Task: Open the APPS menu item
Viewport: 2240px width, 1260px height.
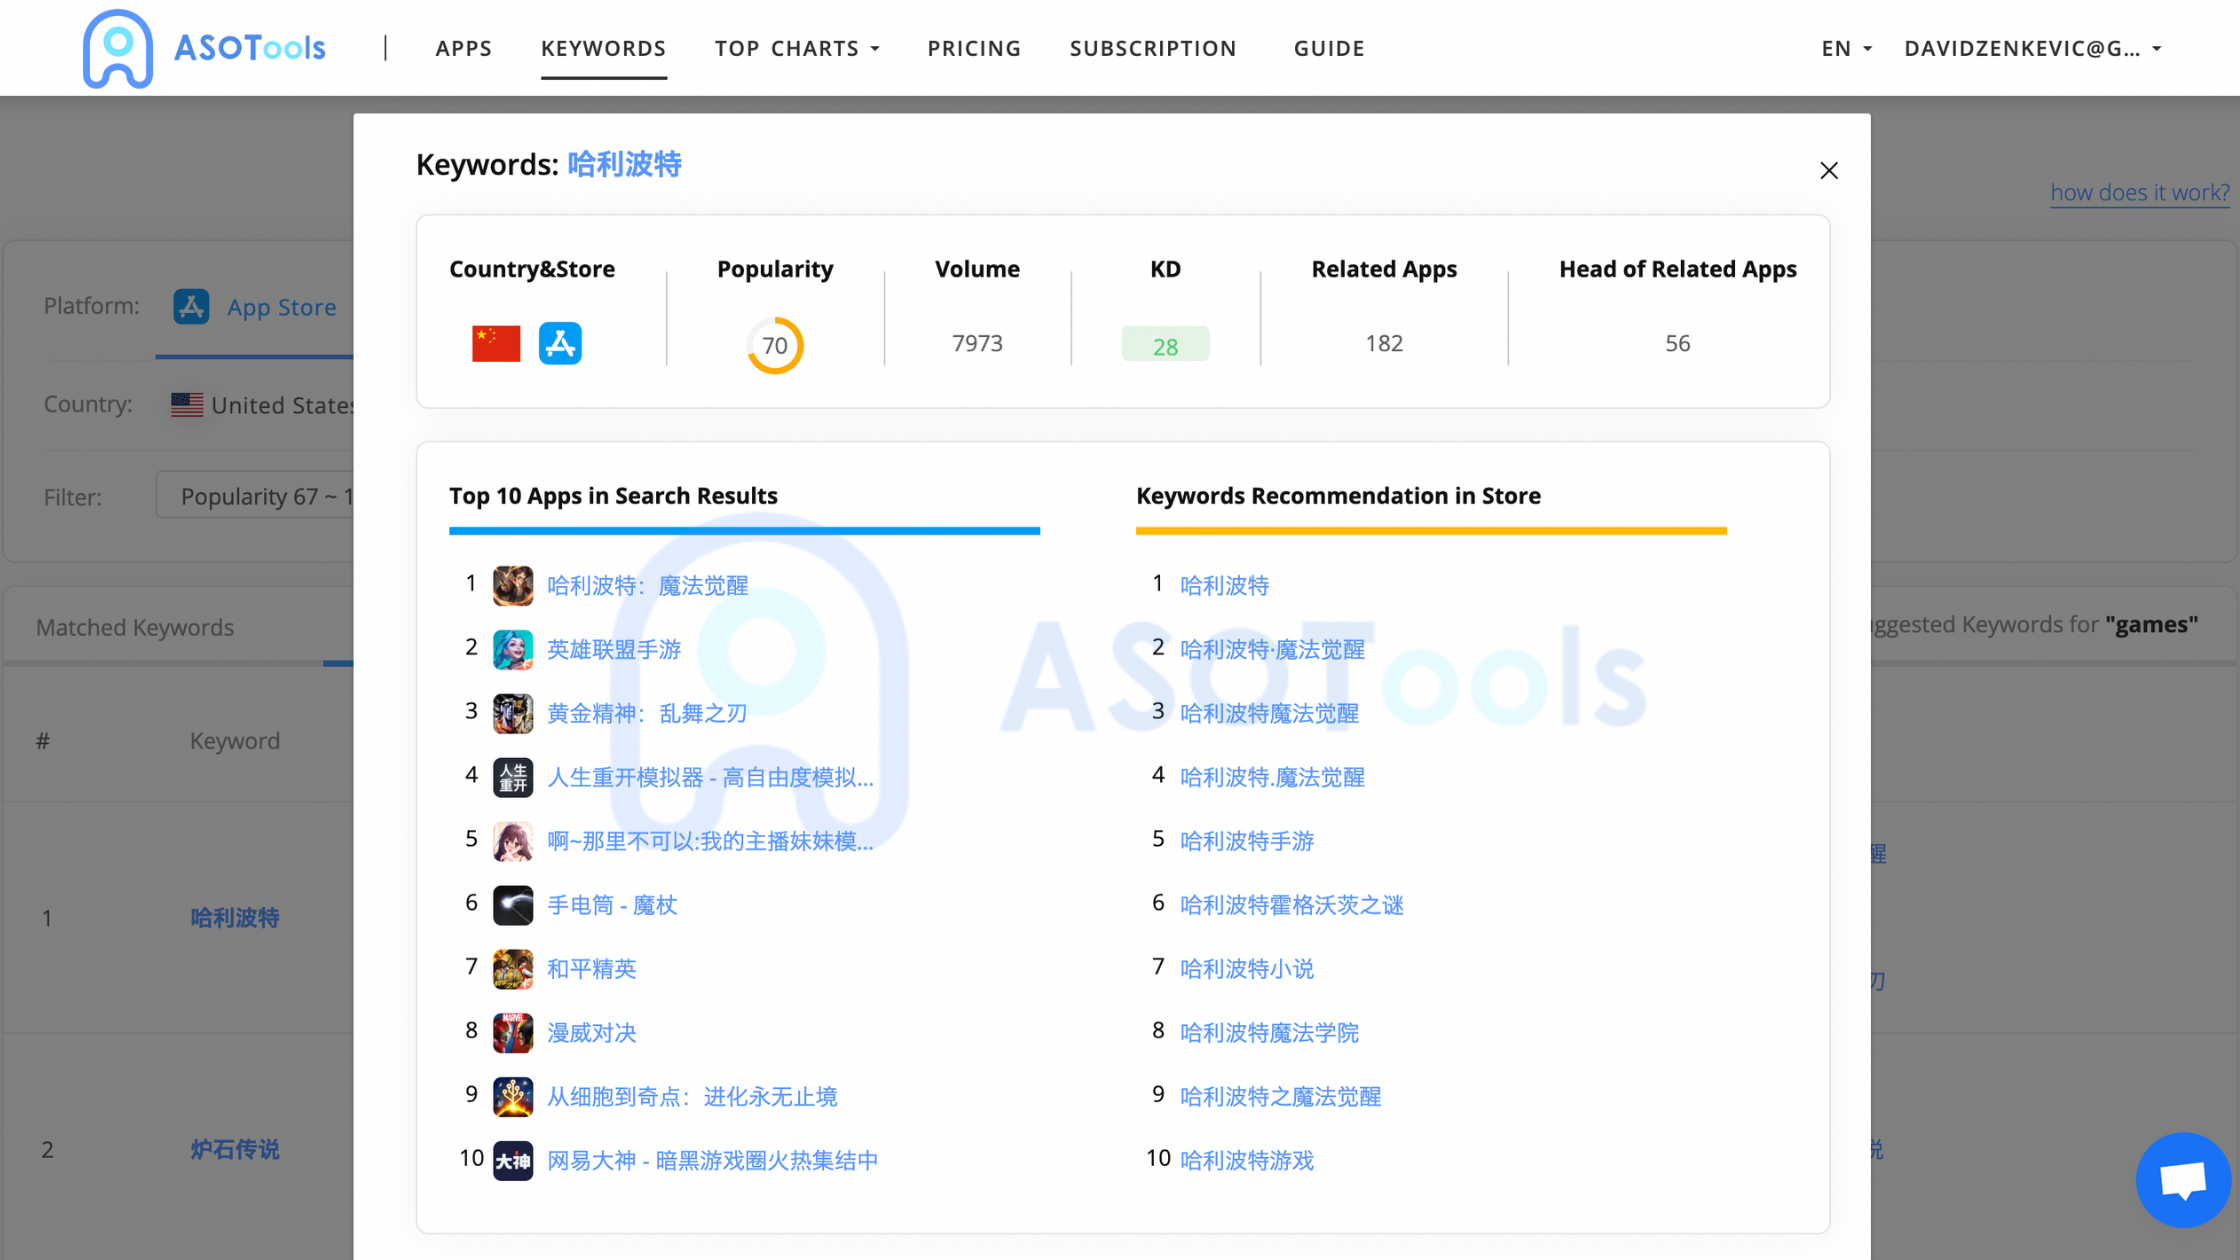Action: tap(462, 48)
